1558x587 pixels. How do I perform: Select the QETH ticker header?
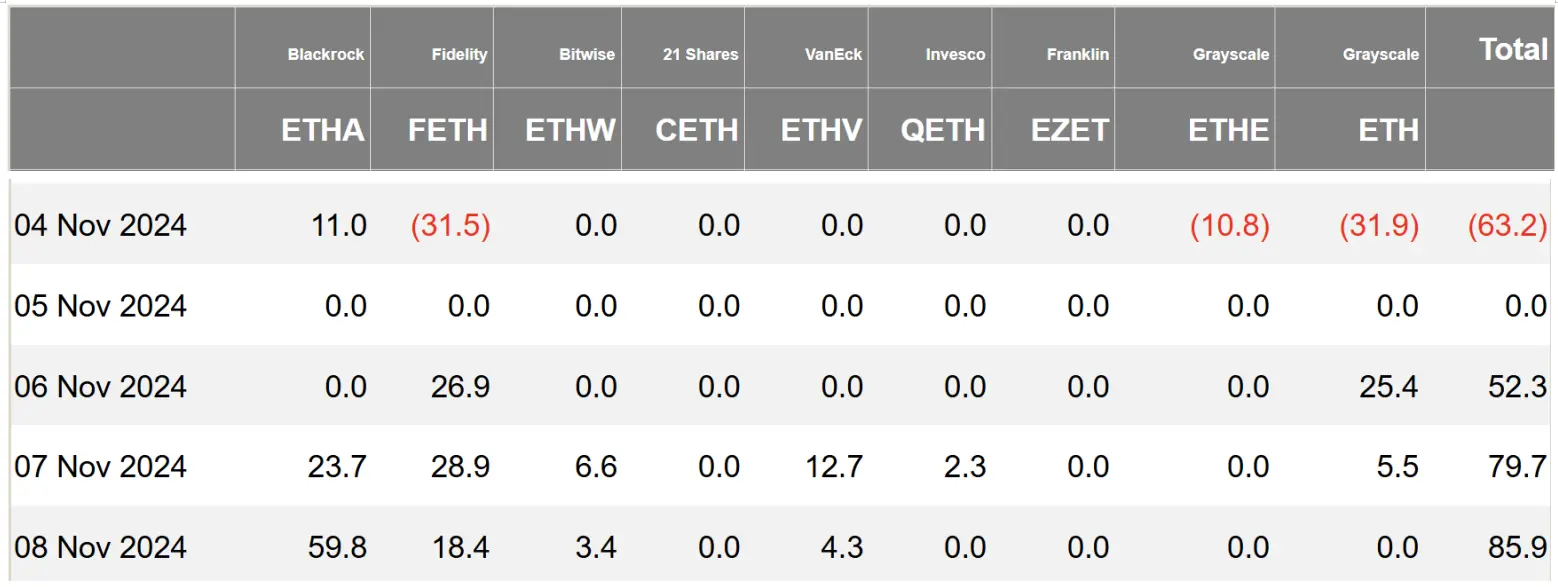(x=943, y=130)
